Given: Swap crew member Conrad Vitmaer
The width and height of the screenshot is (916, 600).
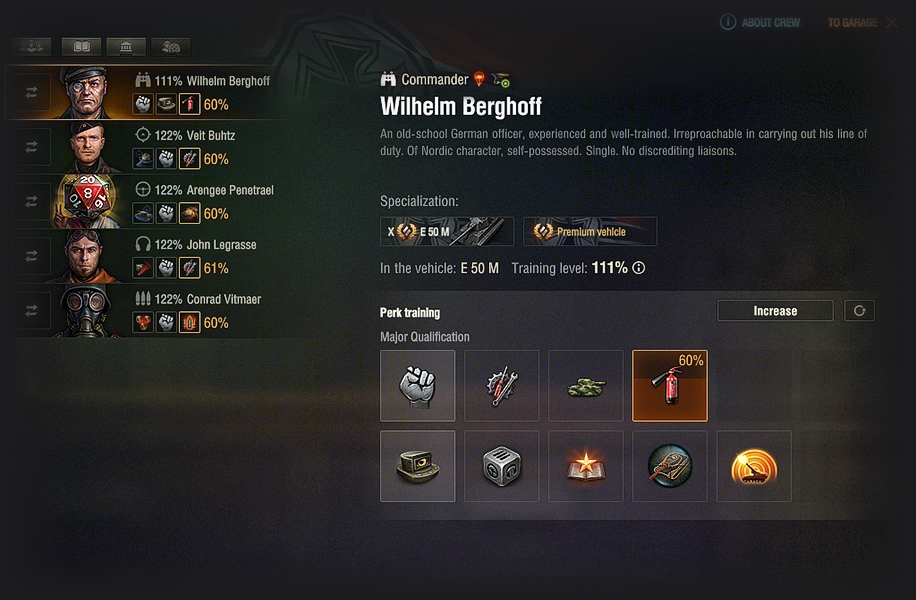Looking at the screenshot, I should (31, 310).
